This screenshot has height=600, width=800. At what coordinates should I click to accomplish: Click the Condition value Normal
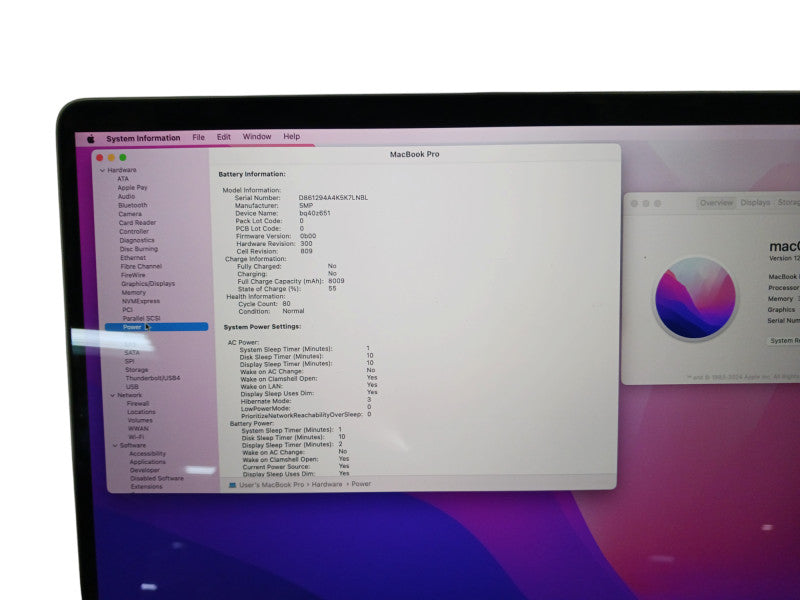[x=293, y=311]
